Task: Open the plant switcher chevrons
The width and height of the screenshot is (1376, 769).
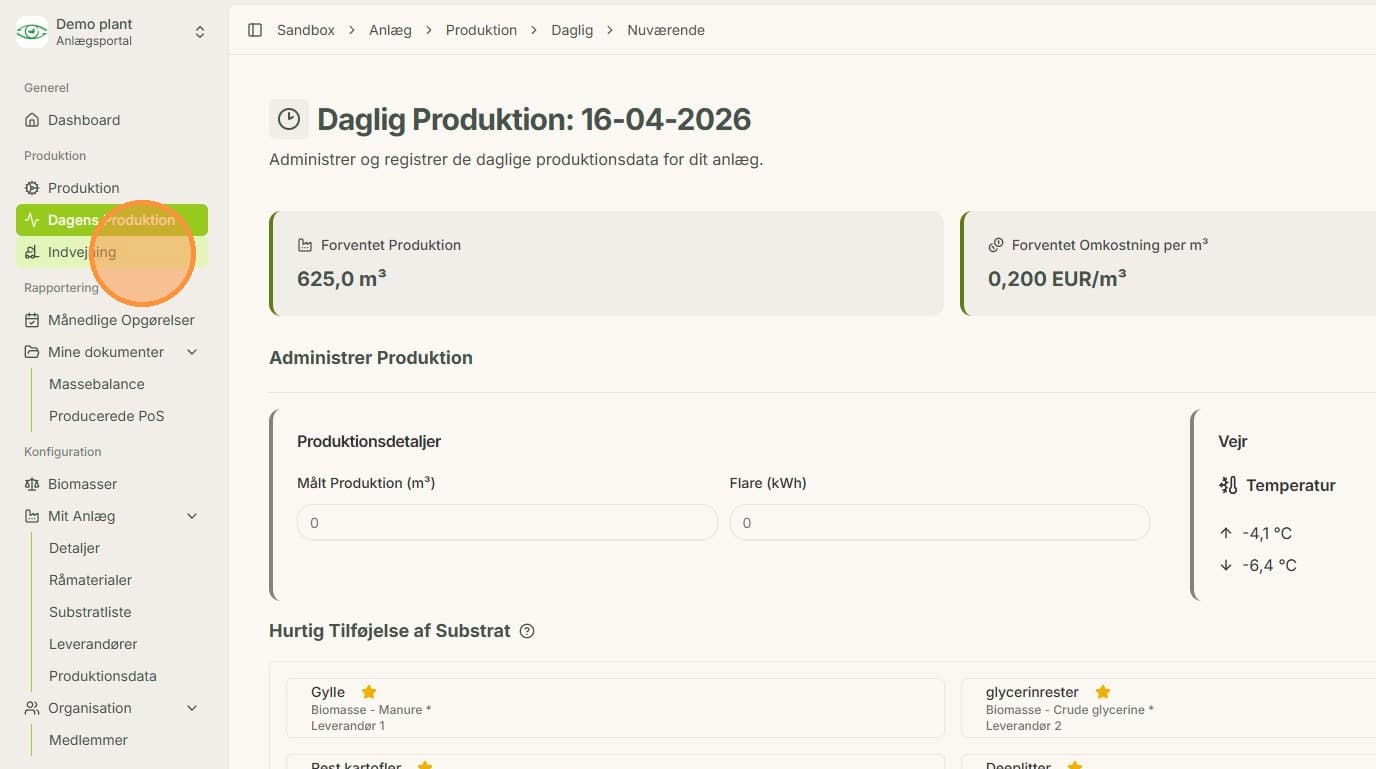Action: (200, 32)
